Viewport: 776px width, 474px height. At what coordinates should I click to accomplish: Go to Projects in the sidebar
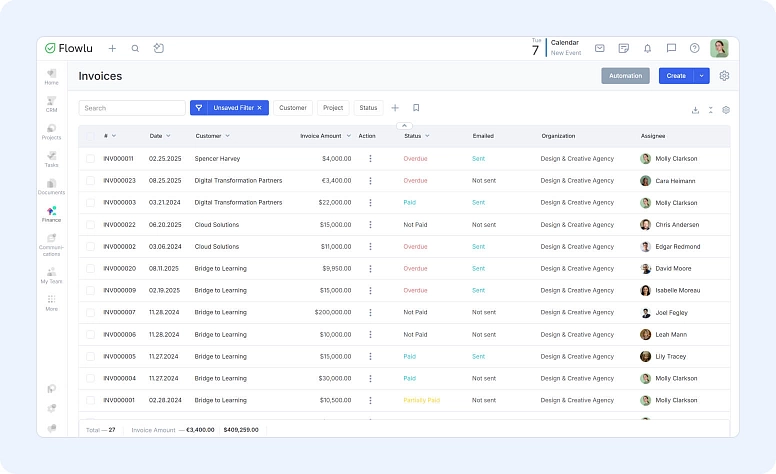(51, 131)
